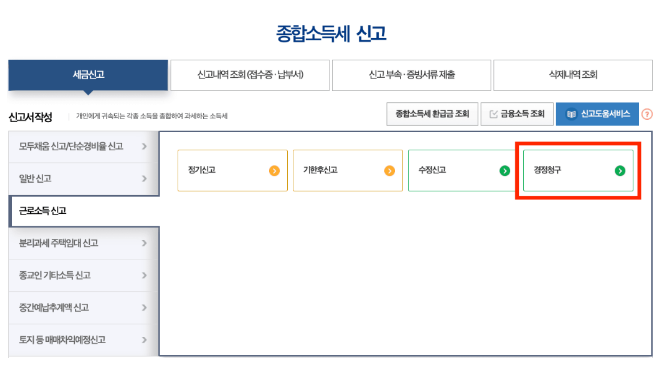662x368 pixels.
Task: Expand the chevron beside 분리과세 주택임대 신고
Action: click(144, 243)
